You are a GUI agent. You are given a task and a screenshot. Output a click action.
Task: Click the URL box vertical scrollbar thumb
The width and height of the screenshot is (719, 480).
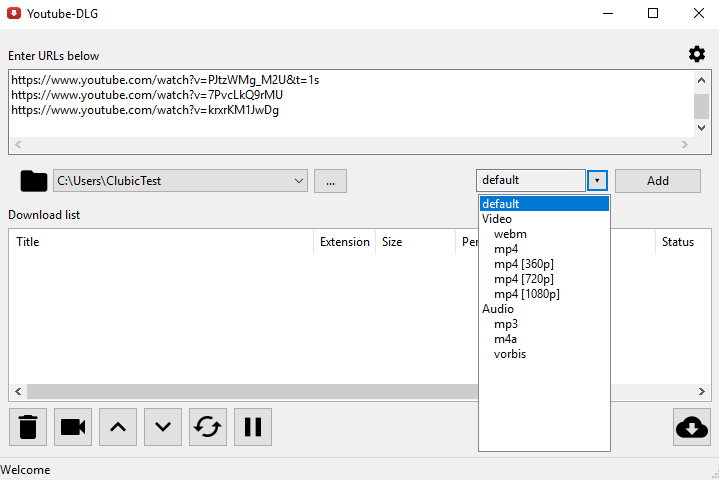click(x=701, y=106)
